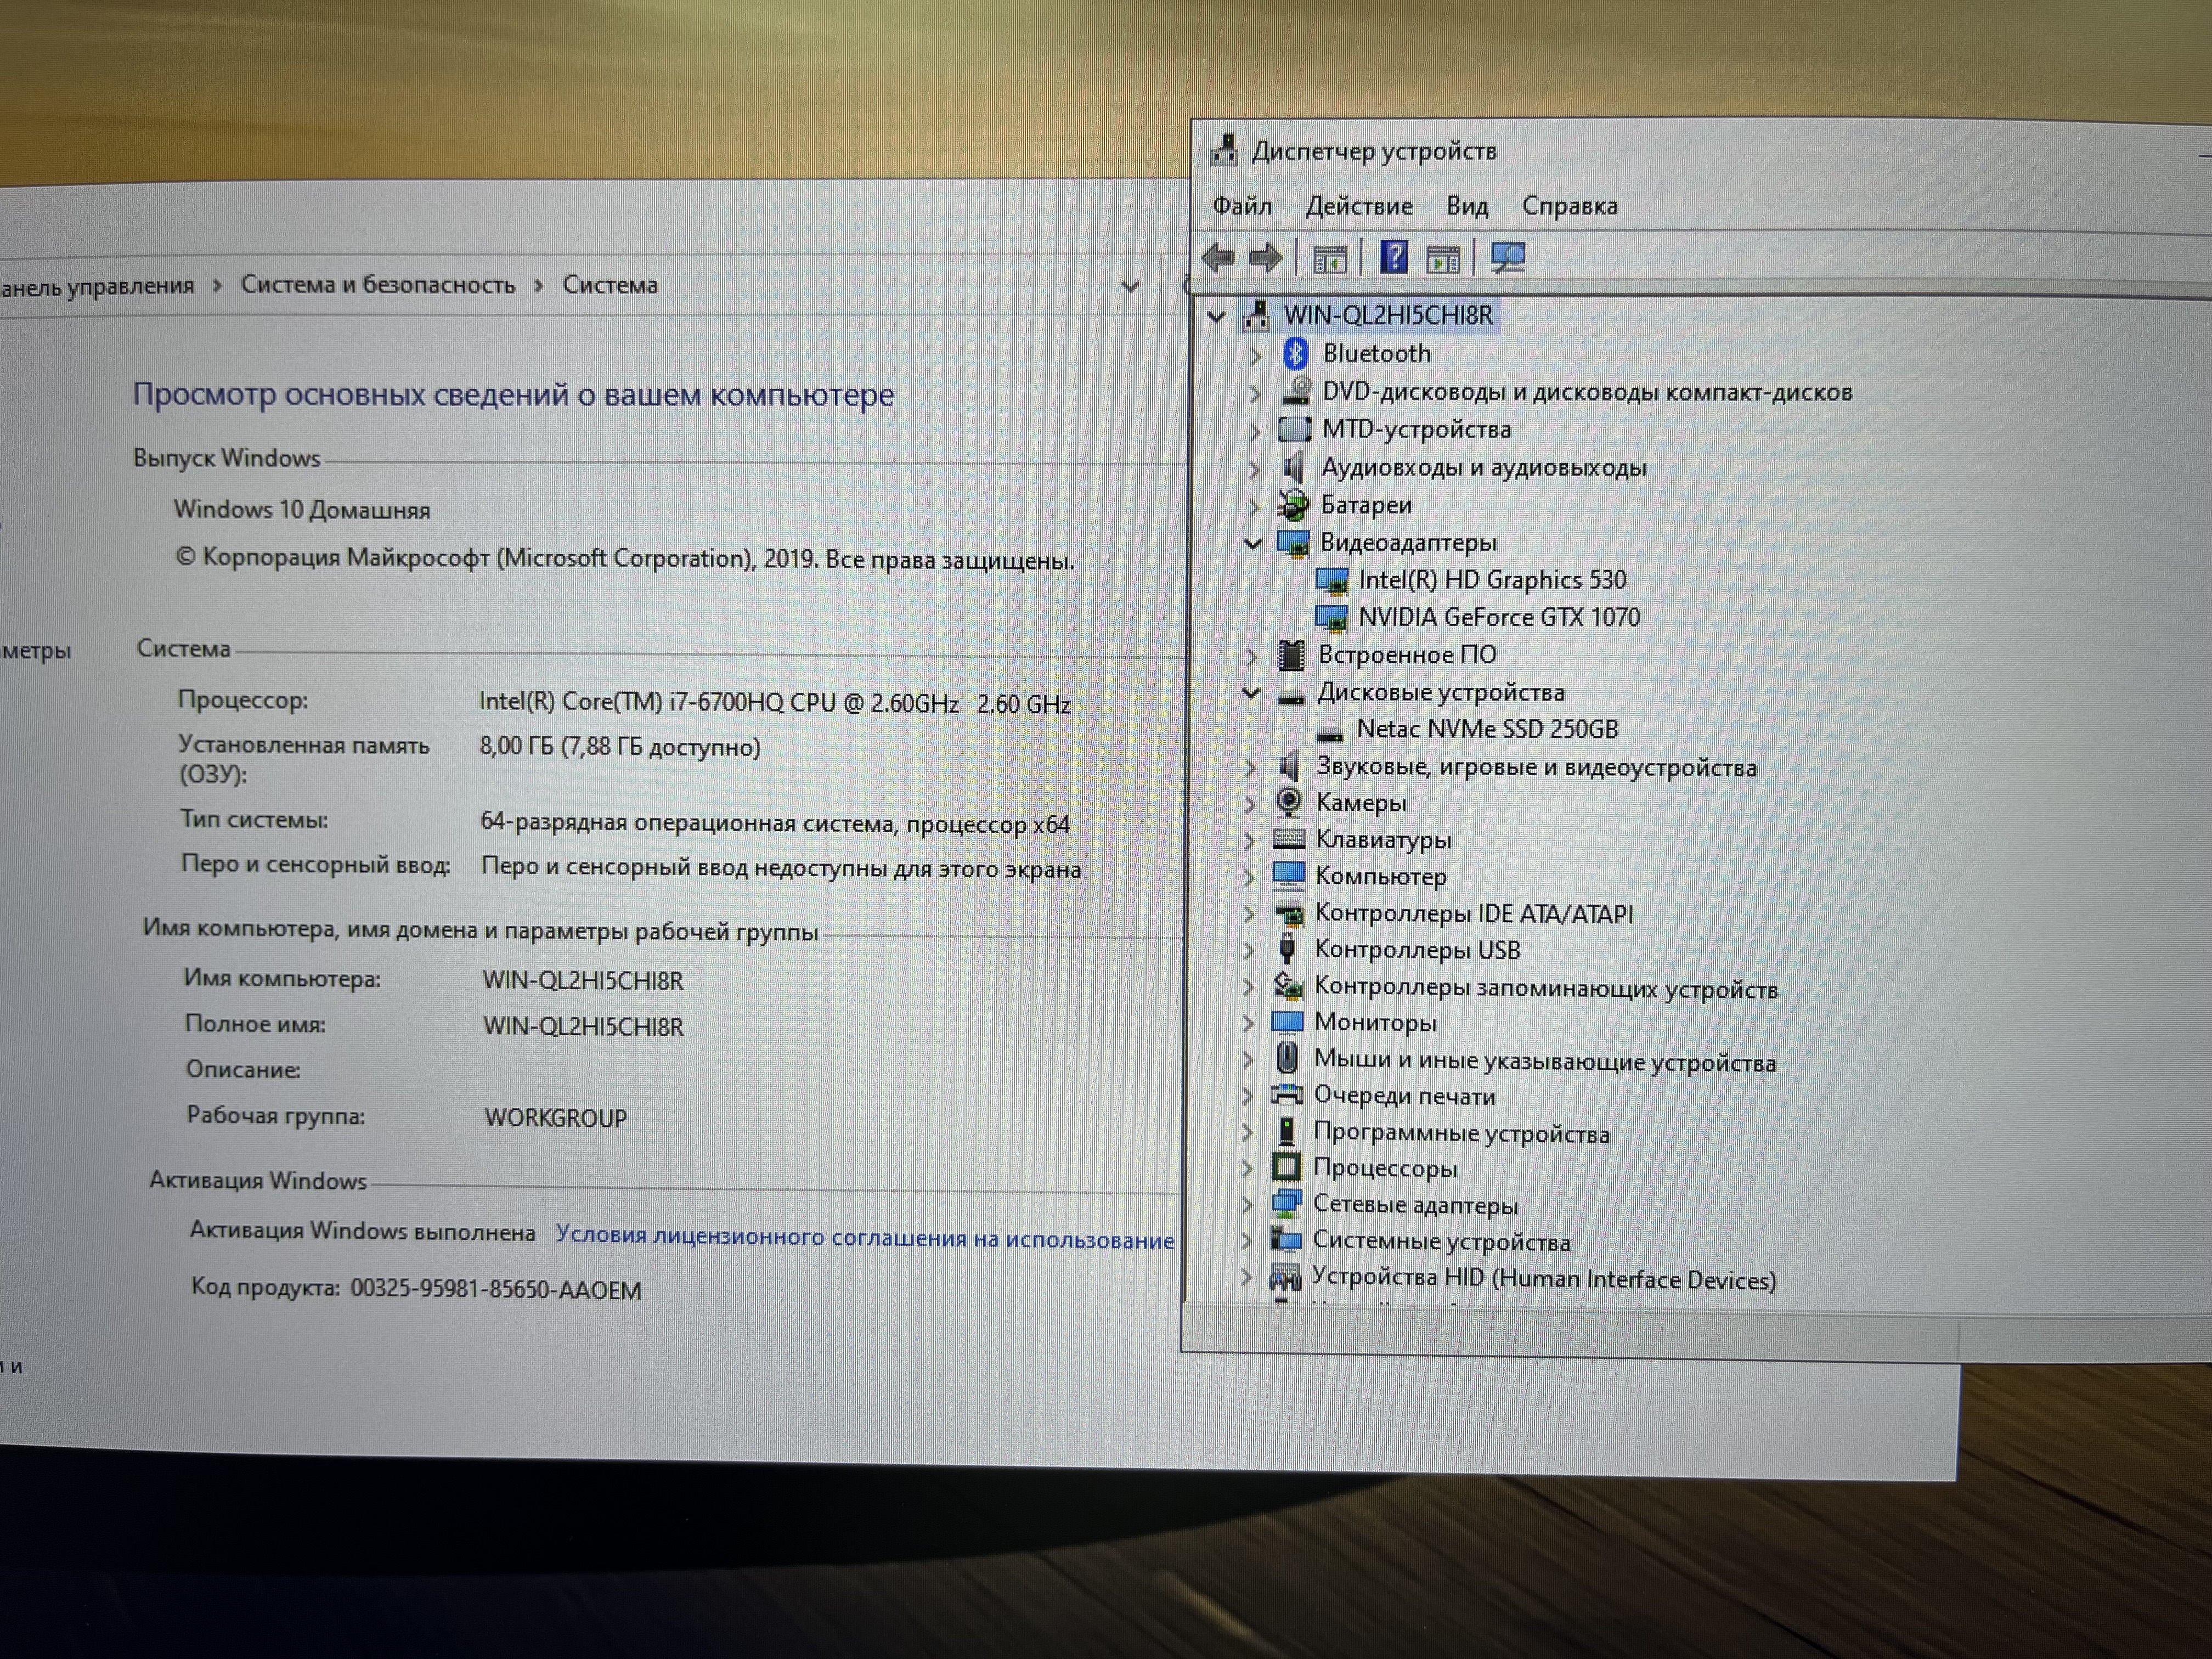This screenshot has width=2212, height=1659.
Task: Expand the Процессоры category
Action: click(x=1247, y=1168)
